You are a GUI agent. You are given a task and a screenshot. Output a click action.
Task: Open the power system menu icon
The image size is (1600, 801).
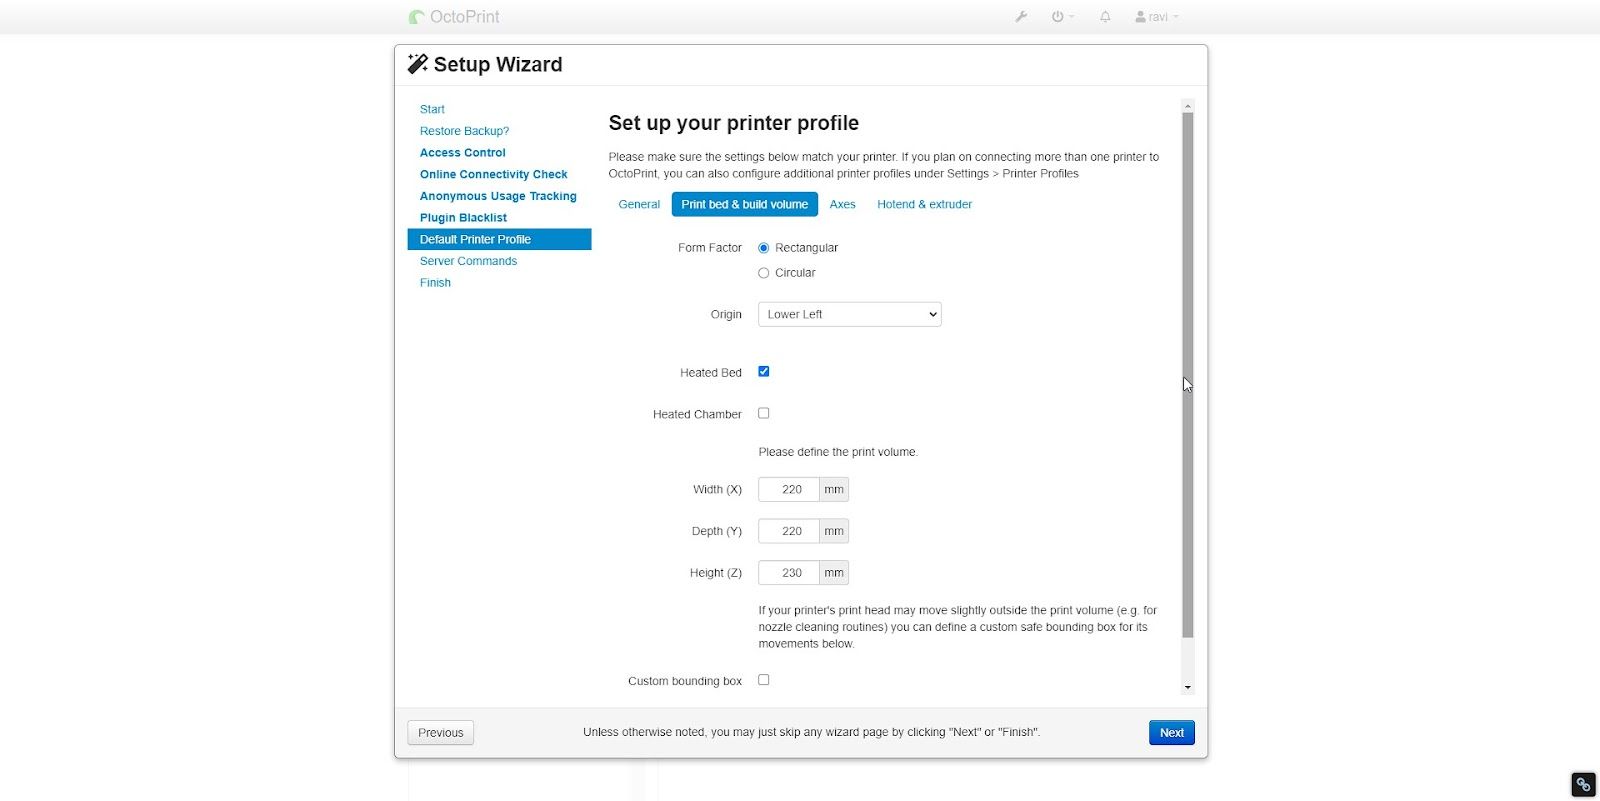[1060, 17]
